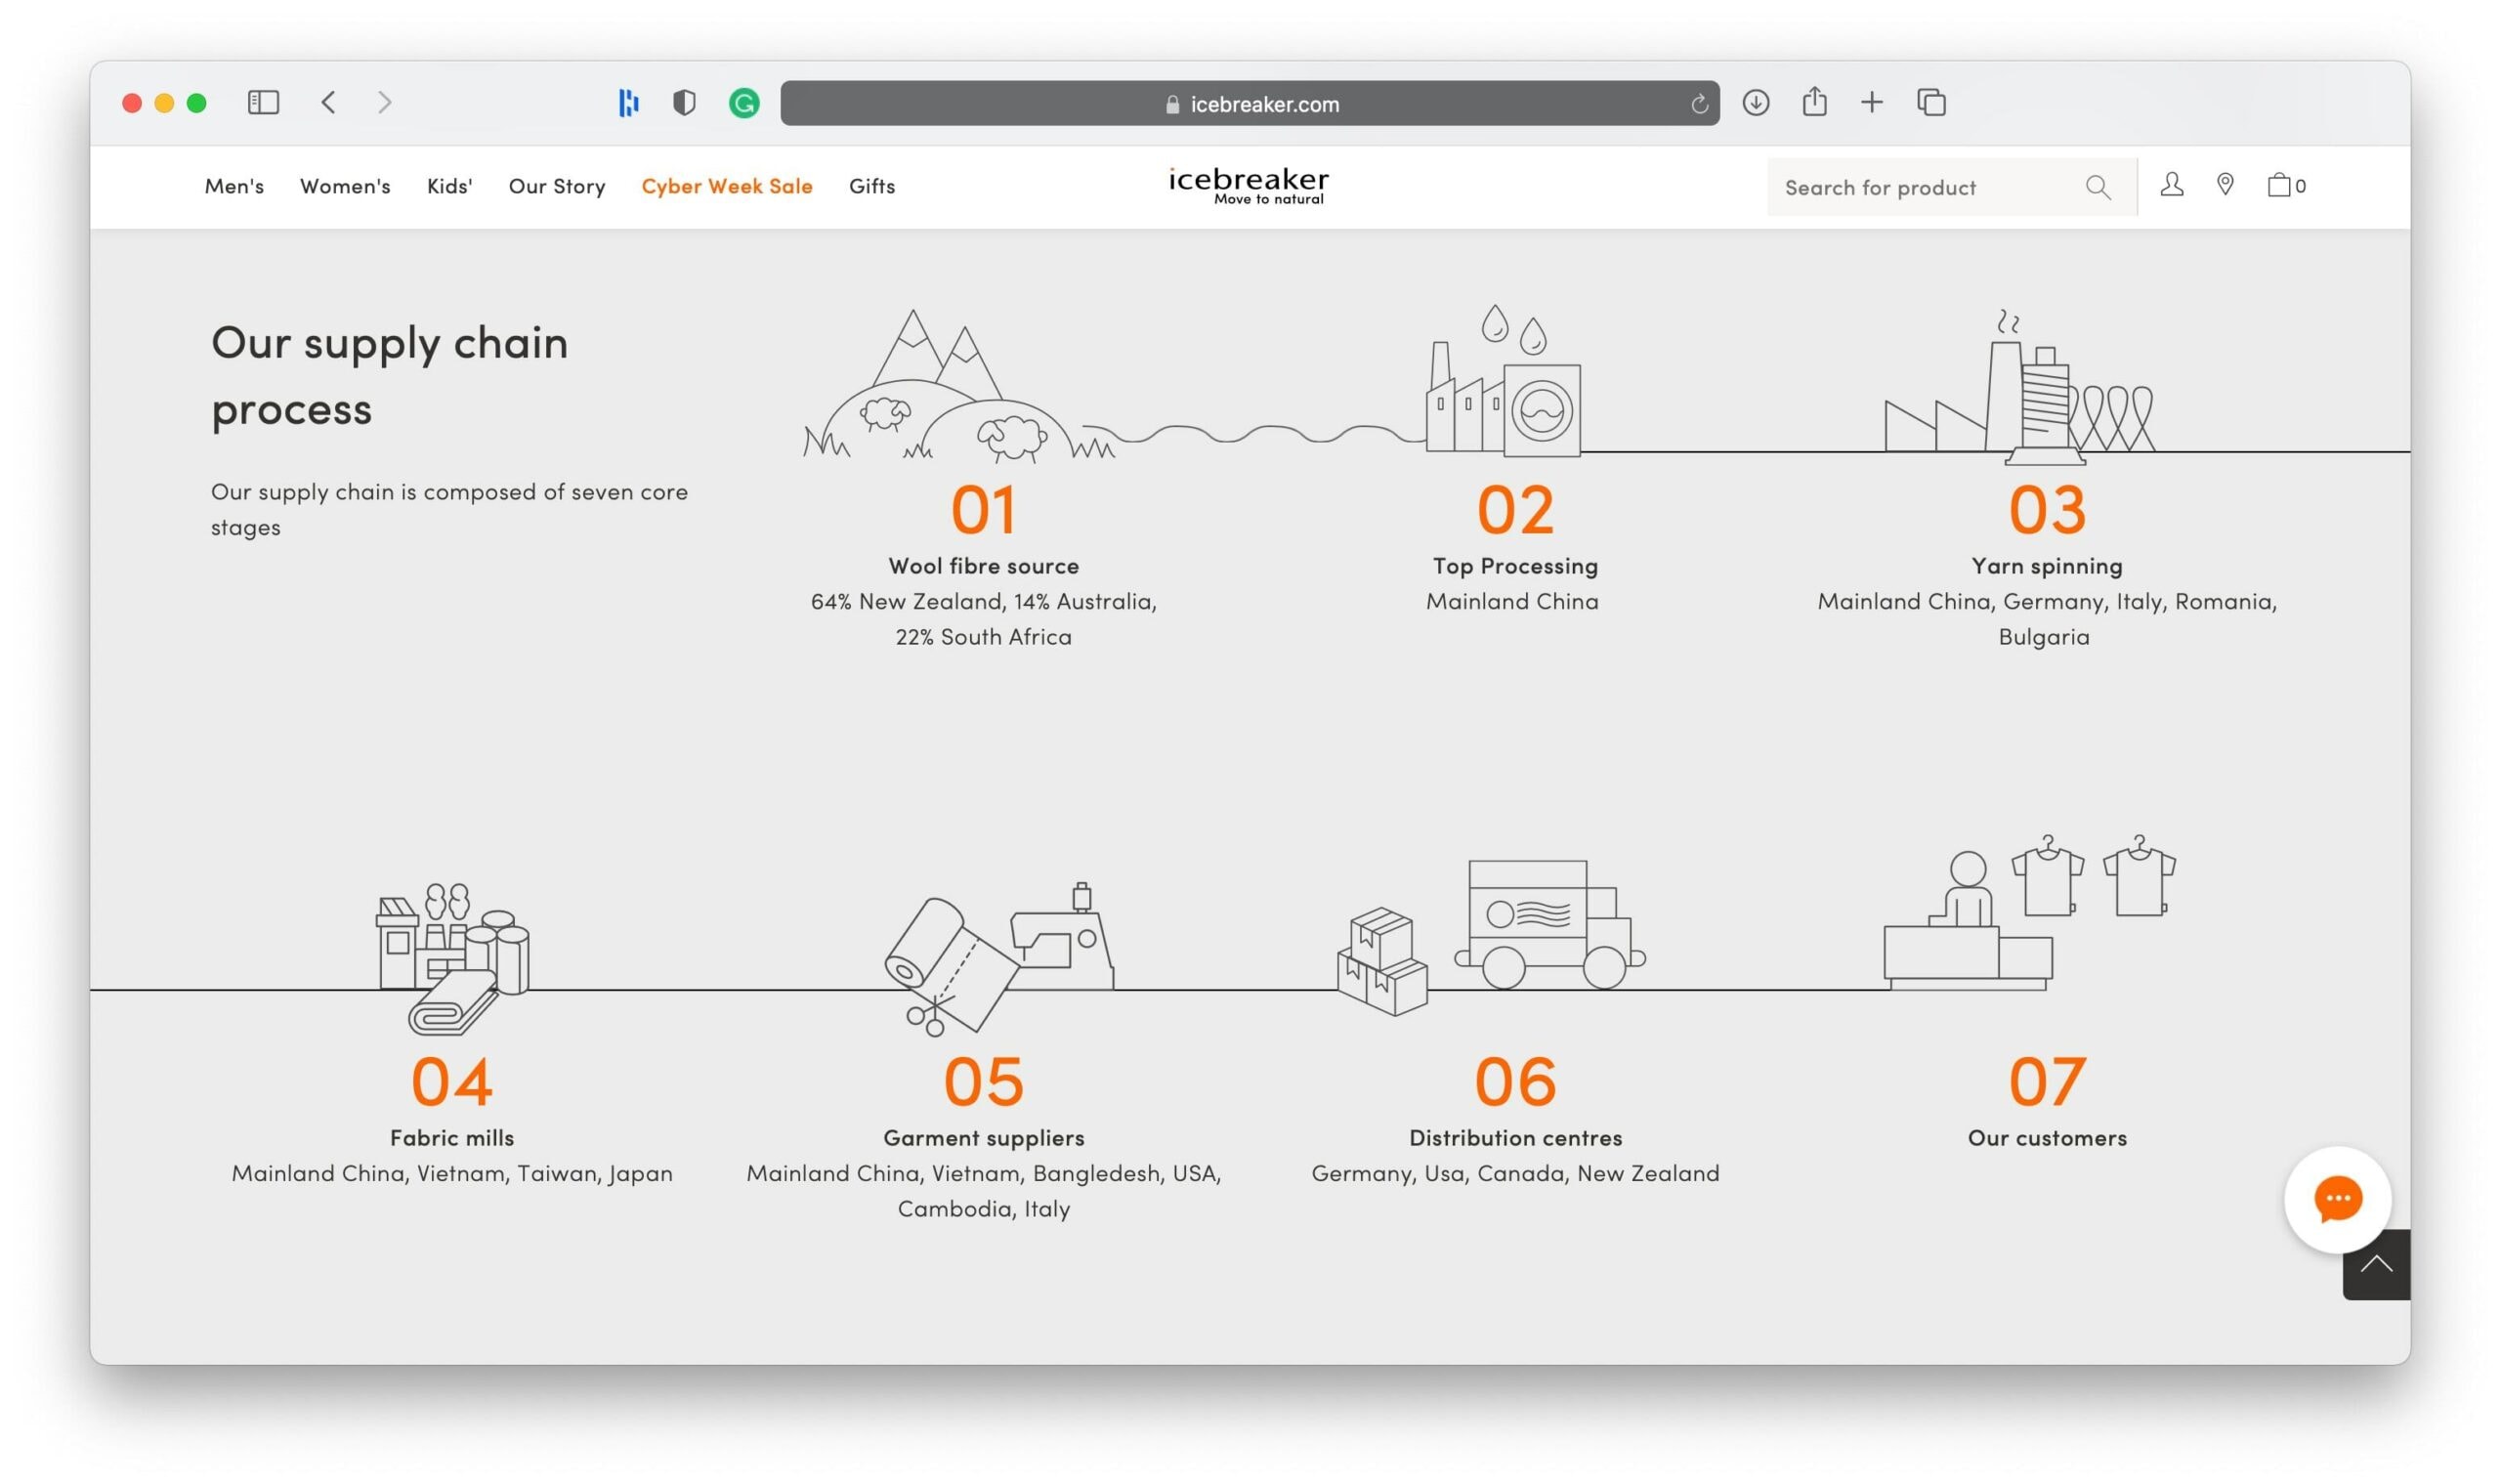Viewport: 2501px width, 1484px height.
Task: Click the live chat orange chat bubble button
Action: click(x=2333, y=1198)
